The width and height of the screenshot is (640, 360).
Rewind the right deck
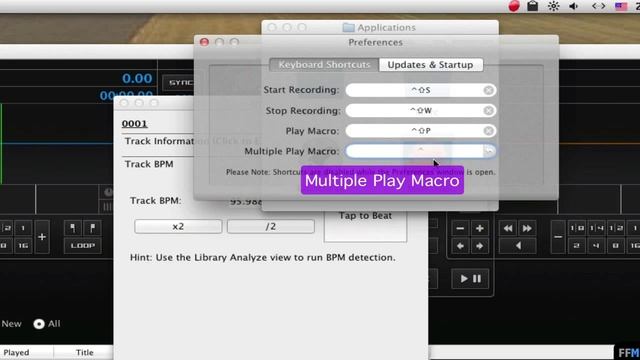(508, 229)
